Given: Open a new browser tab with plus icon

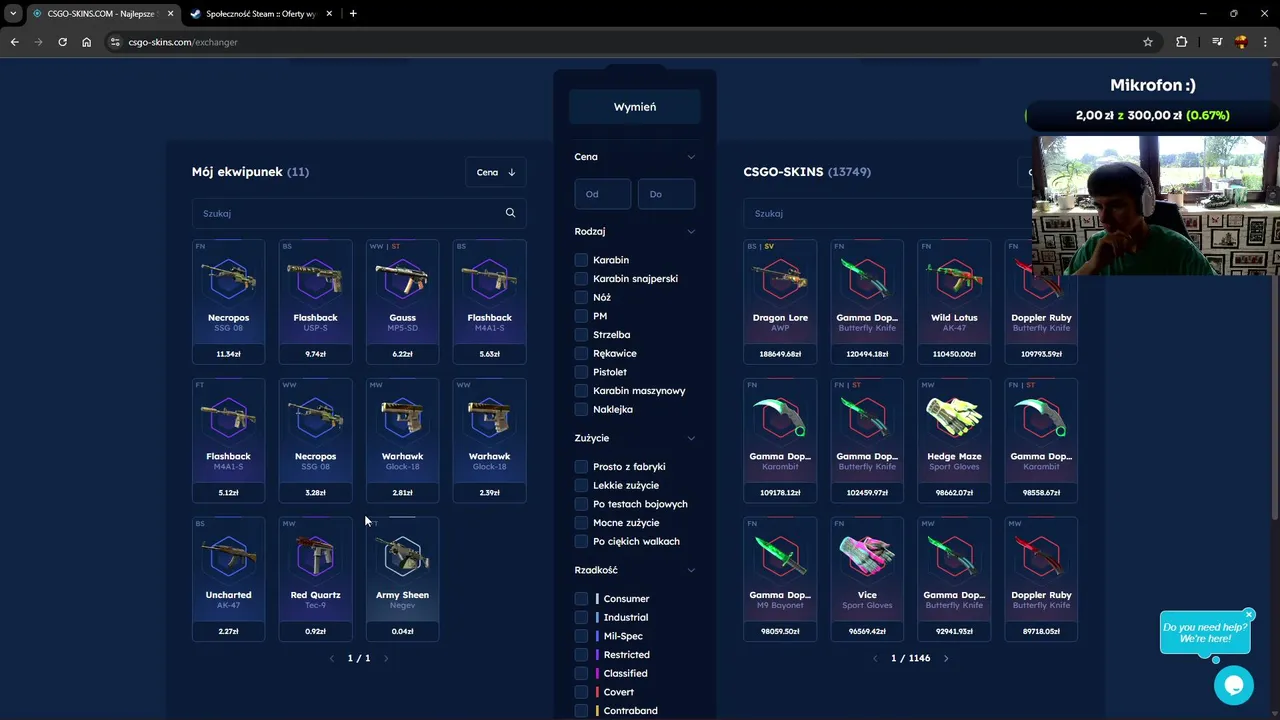Looking at the screenshot, I should 353,14.
